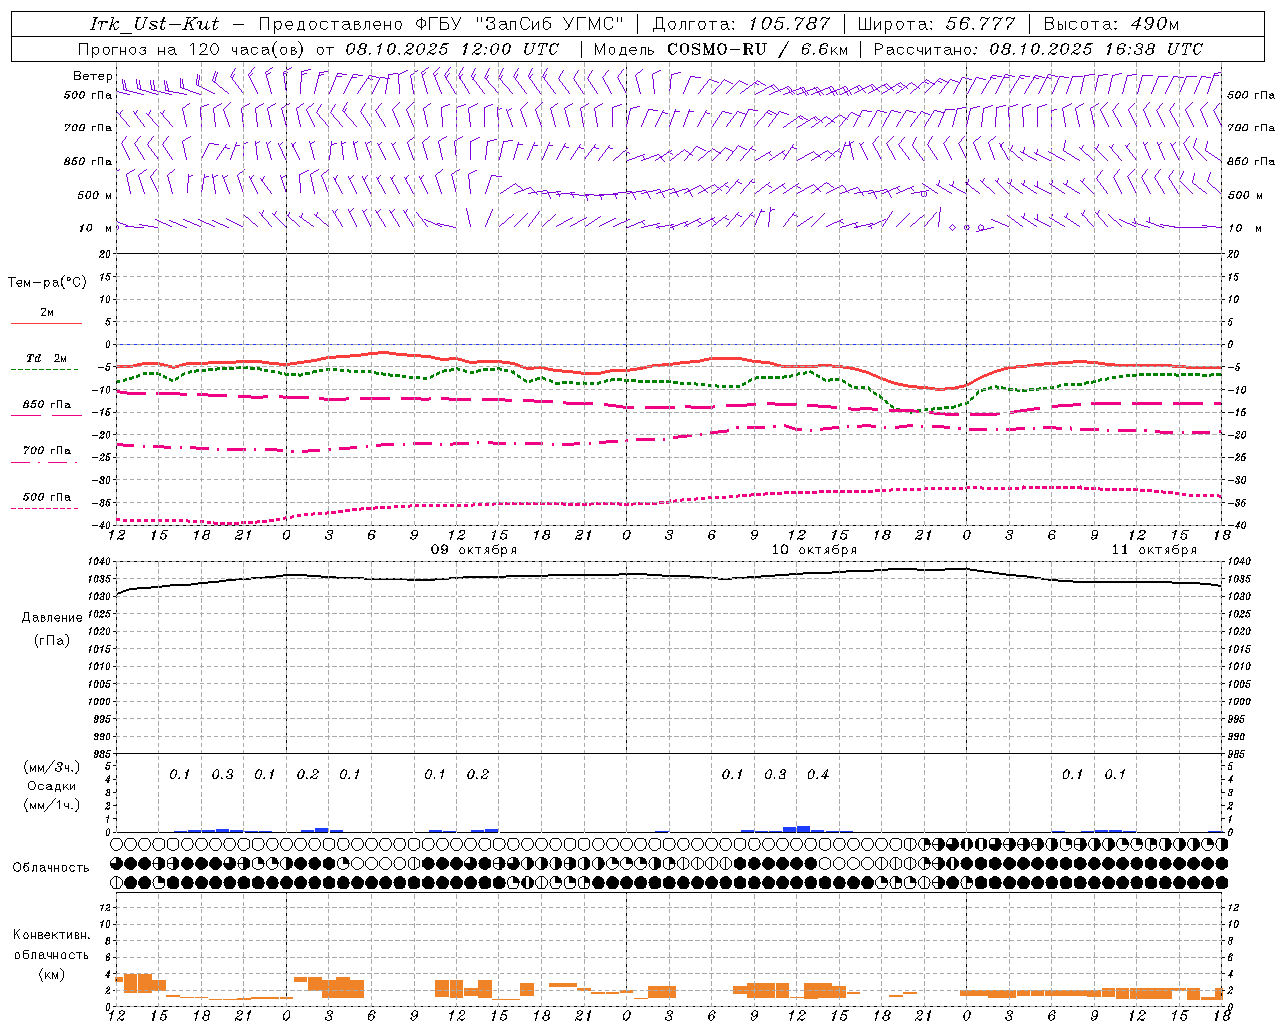This screenshot has height=1024, width=1280.
Task: Click the Тем-ра(°C) temperature panel label
Action: click(x=47, y=283)
